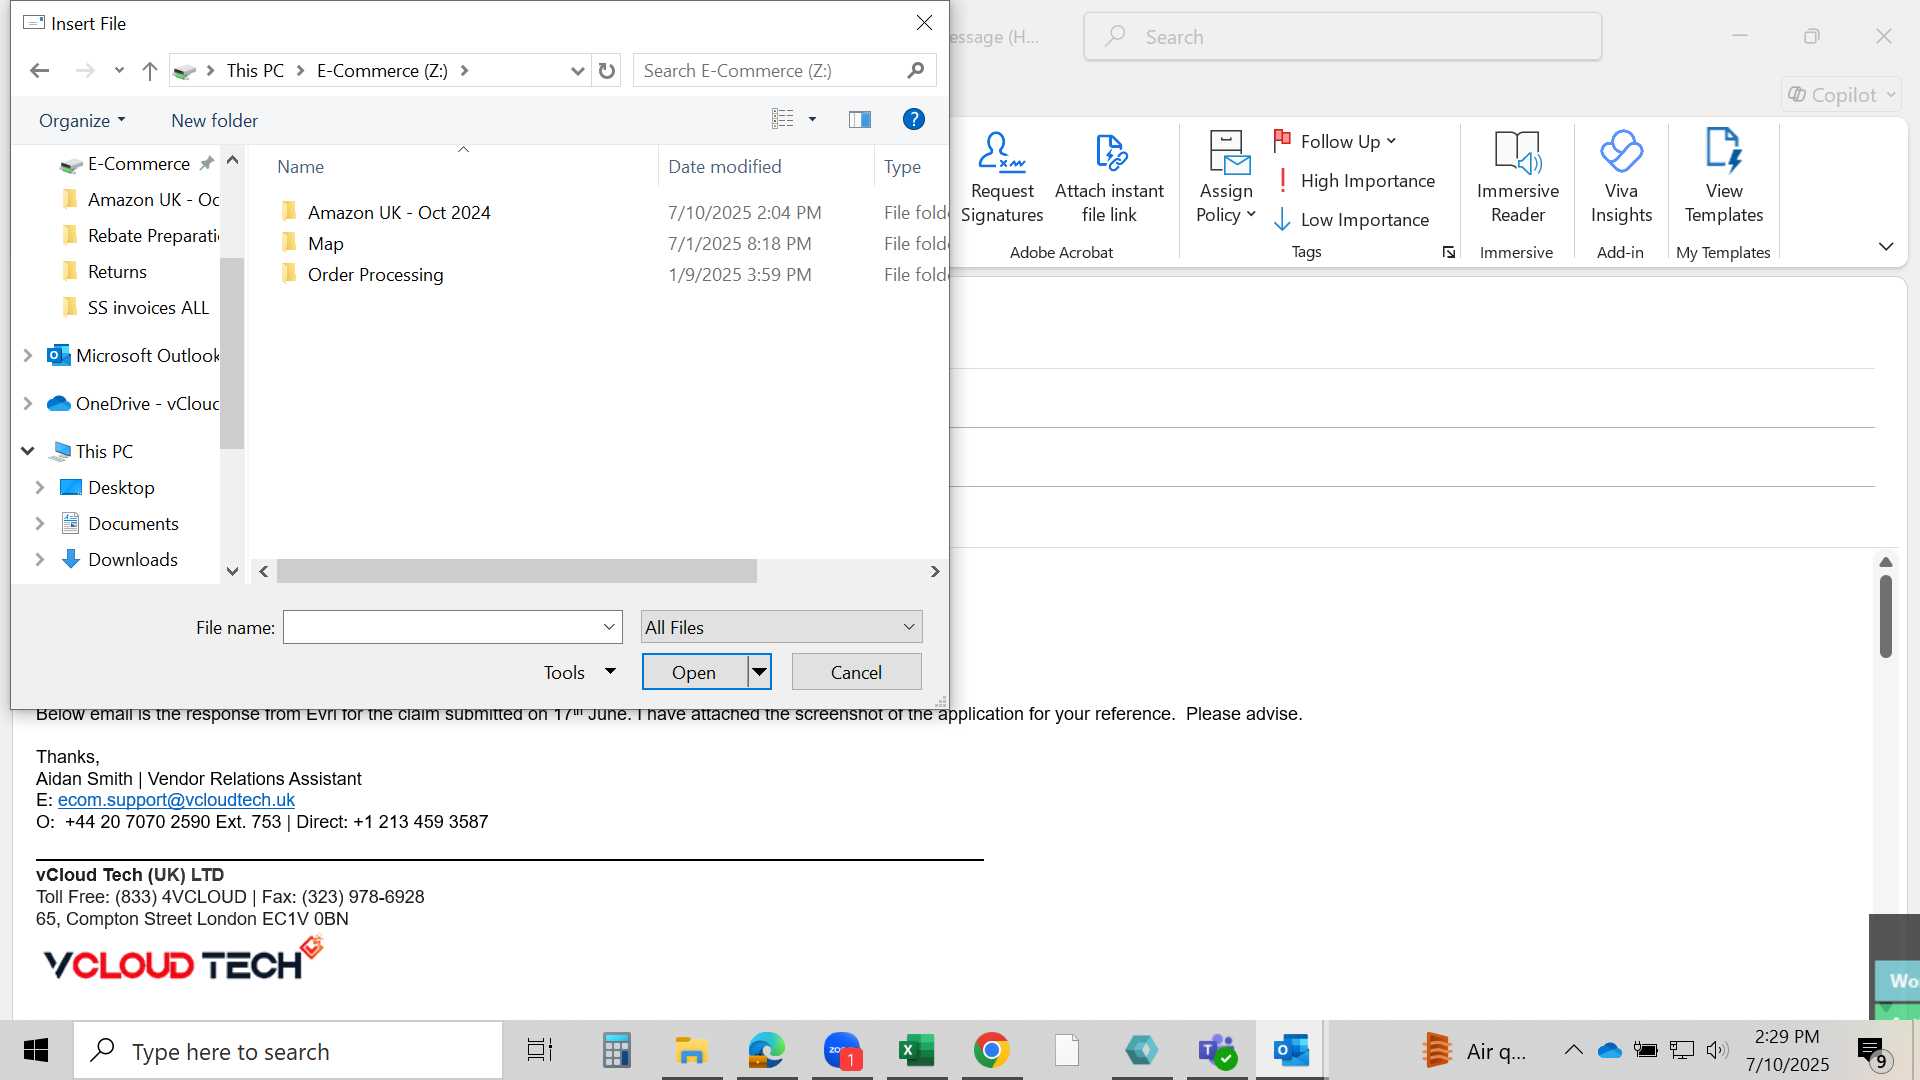Collapse This PC tree node
This screenshot has height=1080, width=1920.
click(x=28, y=452)
